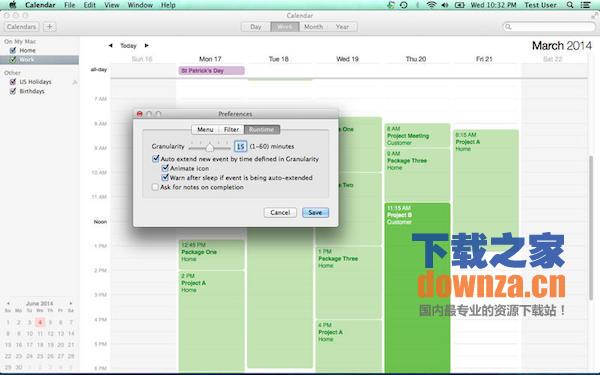Screen dimensions: 600x375
Task: Enable Ask for notes on completion
Action: click(x=155, y=187)
